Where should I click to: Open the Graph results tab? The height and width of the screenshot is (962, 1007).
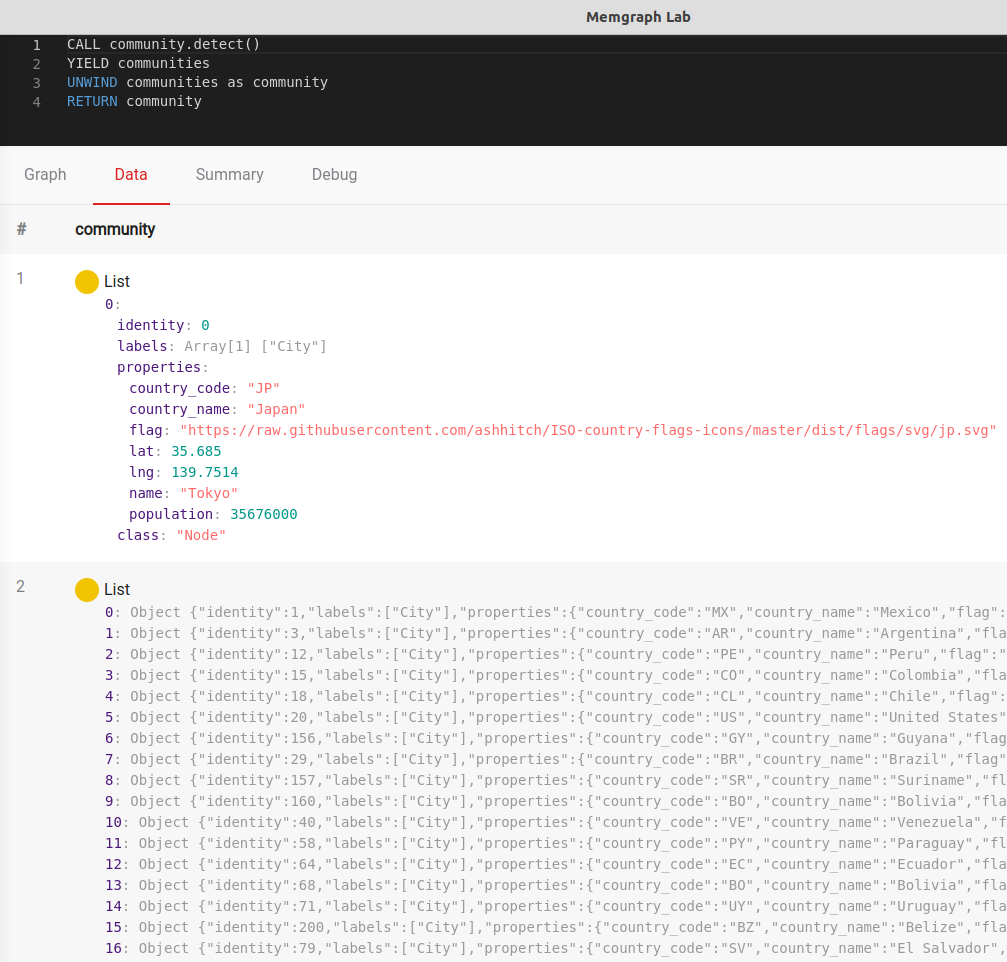(x=45, y=175)
